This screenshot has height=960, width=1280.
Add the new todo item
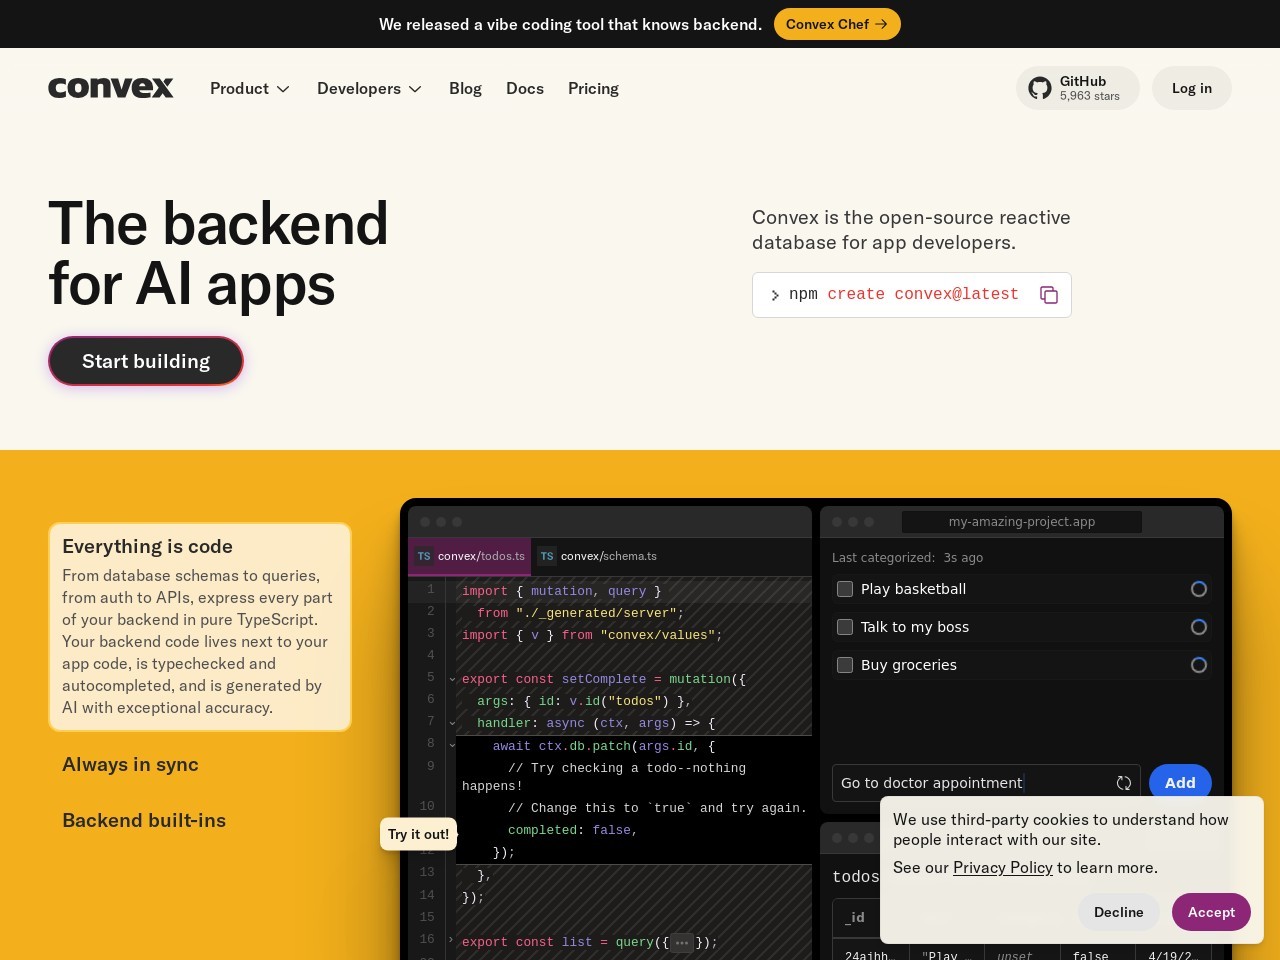(1180, 783)
